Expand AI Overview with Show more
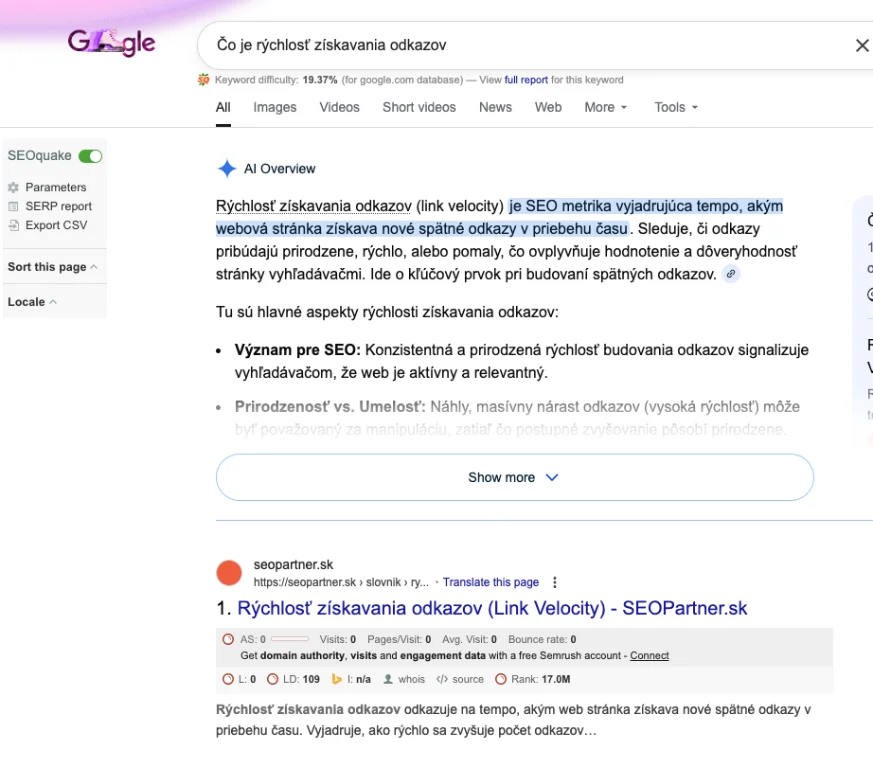873x768 pixels. coord(514,477)
